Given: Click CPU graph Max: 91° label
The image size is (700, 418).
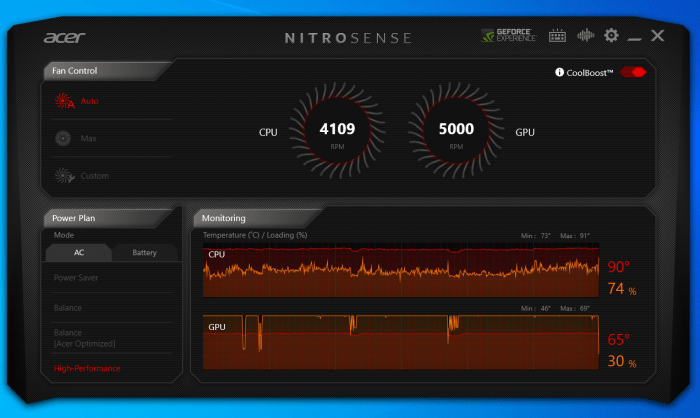Looking at the screenshot, I should (575, 235).
